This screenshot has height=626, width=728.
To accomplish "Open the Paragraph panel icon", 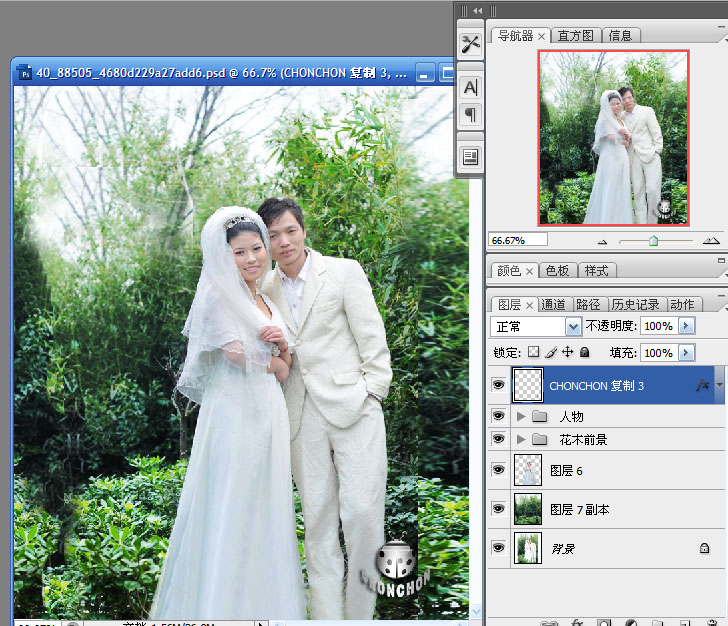I will 470,114.
